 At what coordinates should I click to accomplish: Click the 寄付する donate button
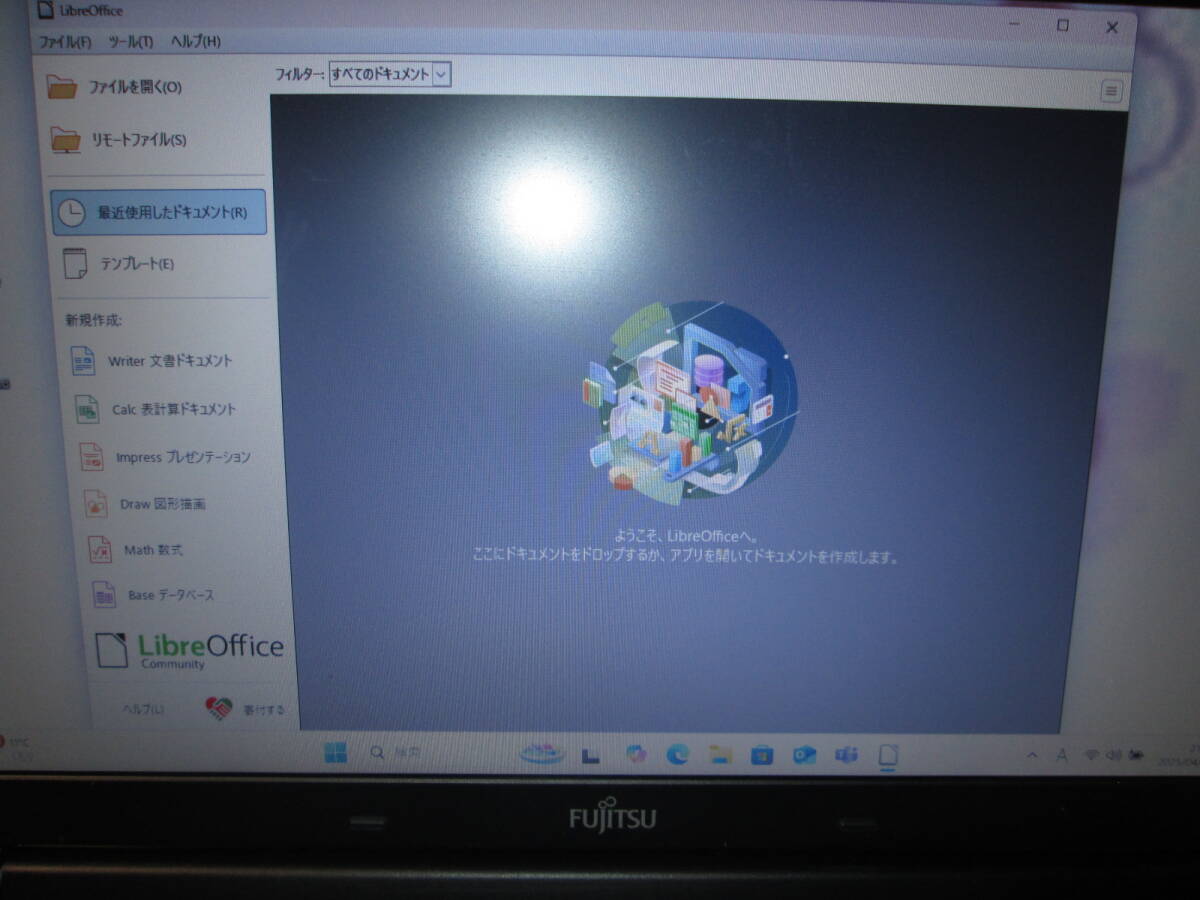coord(245,709)
